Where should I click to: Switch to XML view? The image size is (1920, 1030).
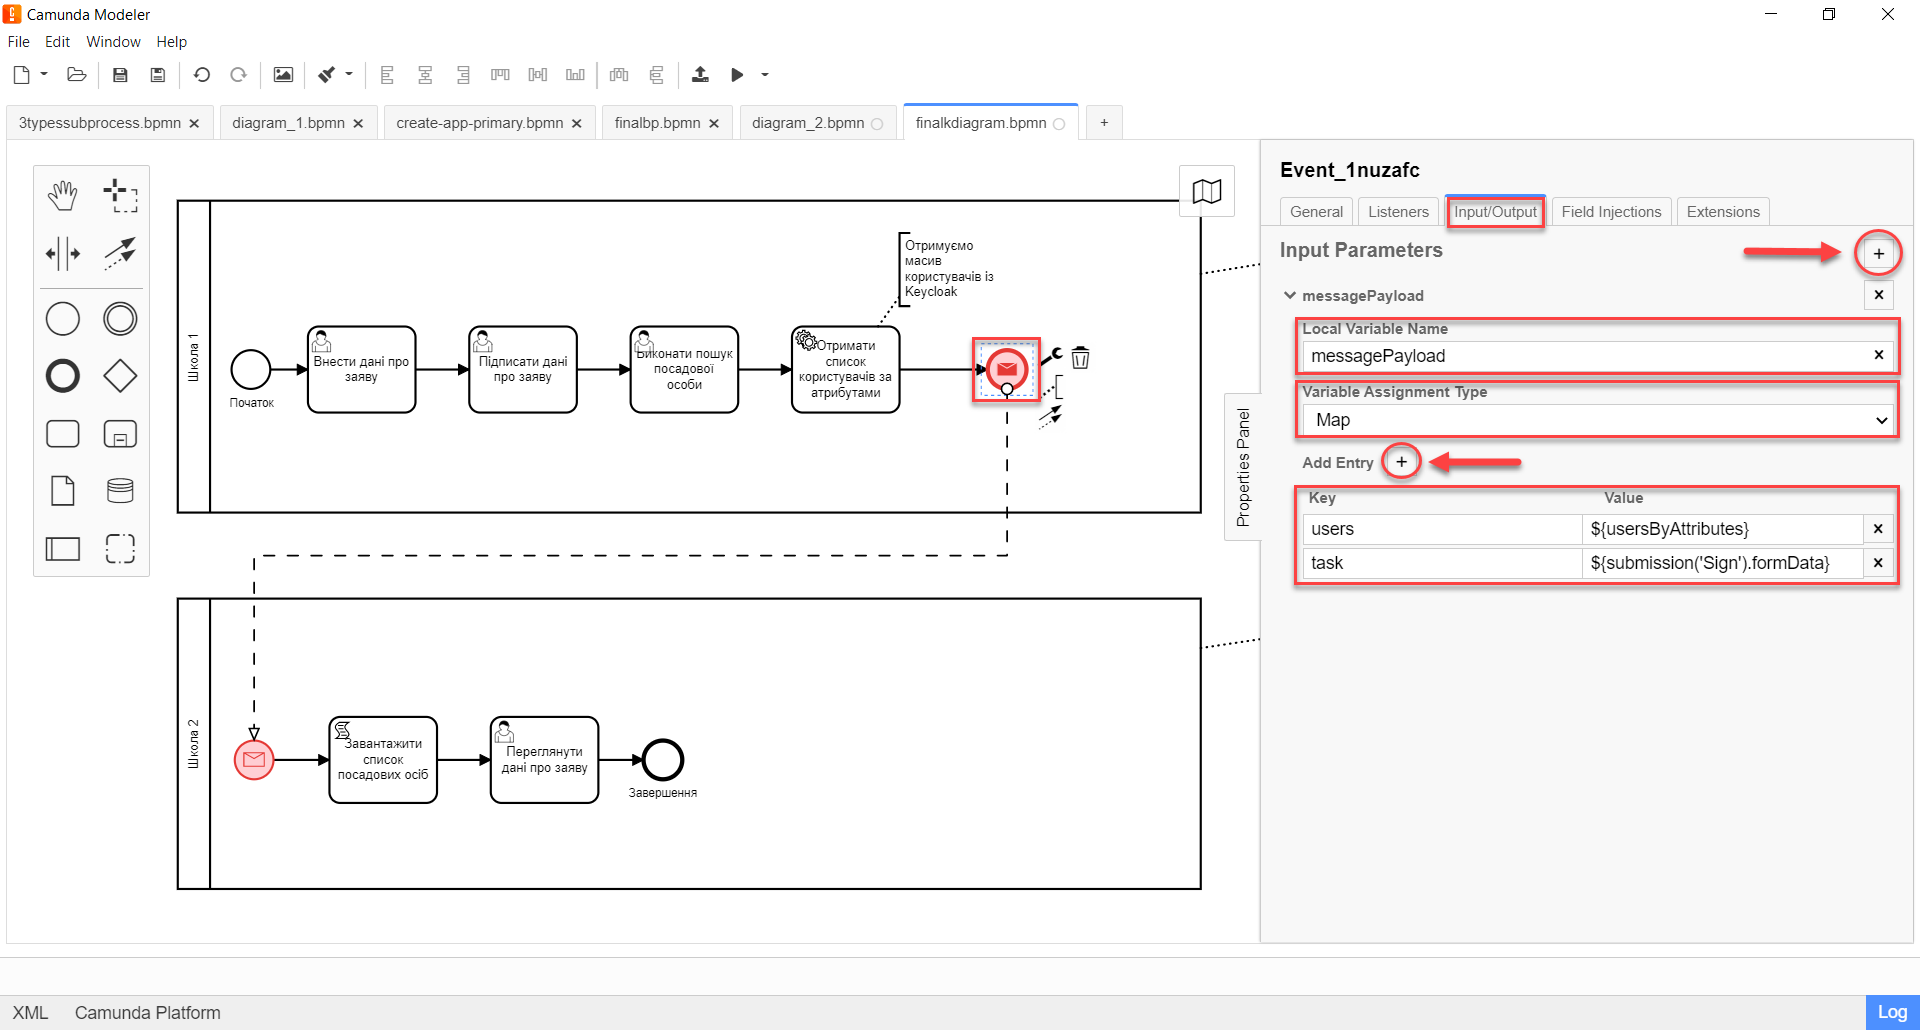30,1013
